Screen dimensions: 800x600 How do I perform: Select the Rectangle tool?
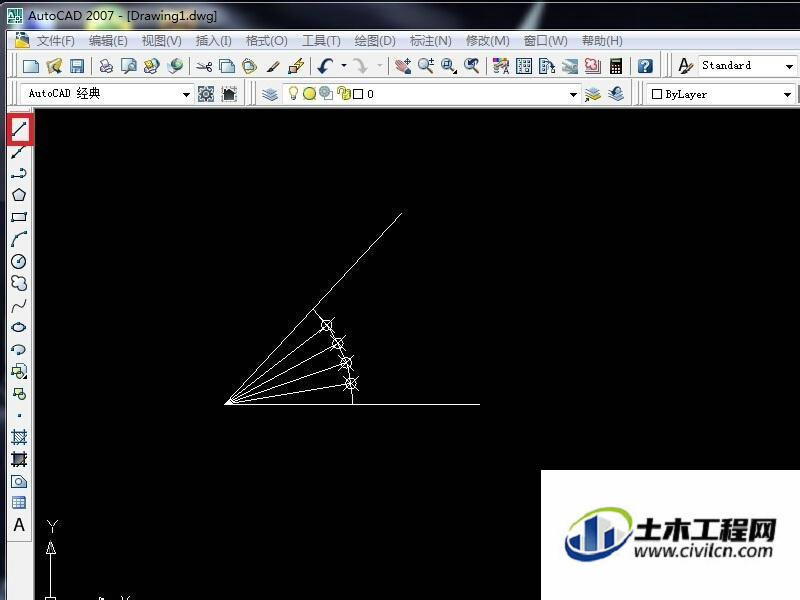(x=19, y=217)
